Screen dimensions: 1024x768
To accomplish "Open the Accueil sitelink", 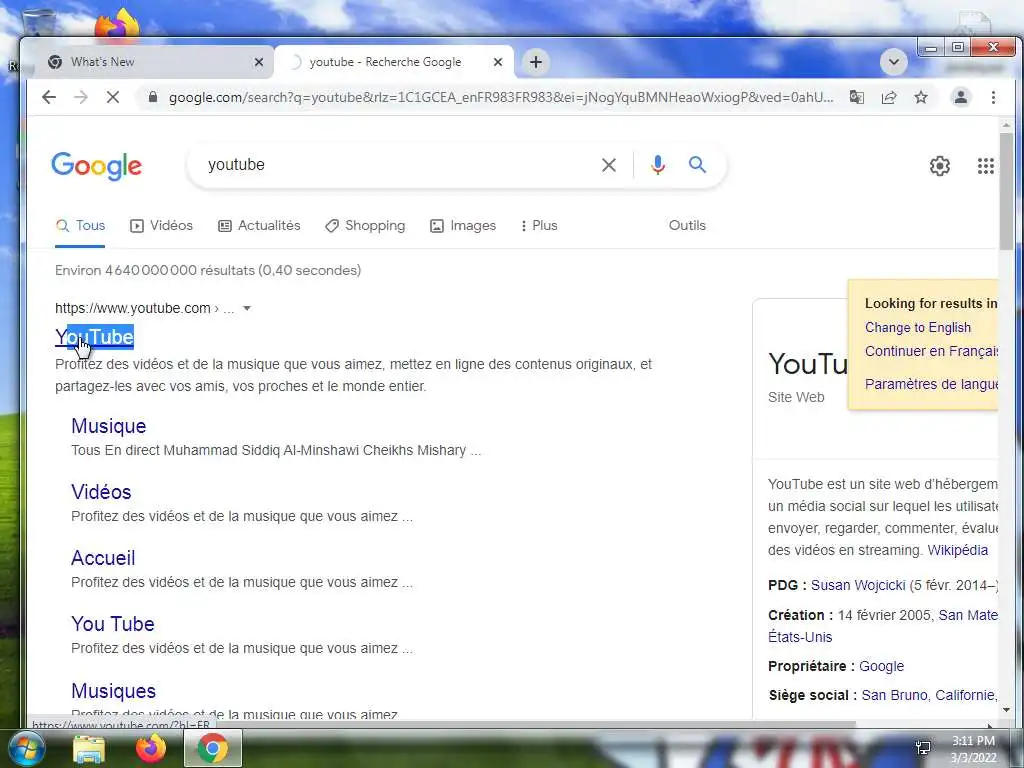I will pos(103,558).
